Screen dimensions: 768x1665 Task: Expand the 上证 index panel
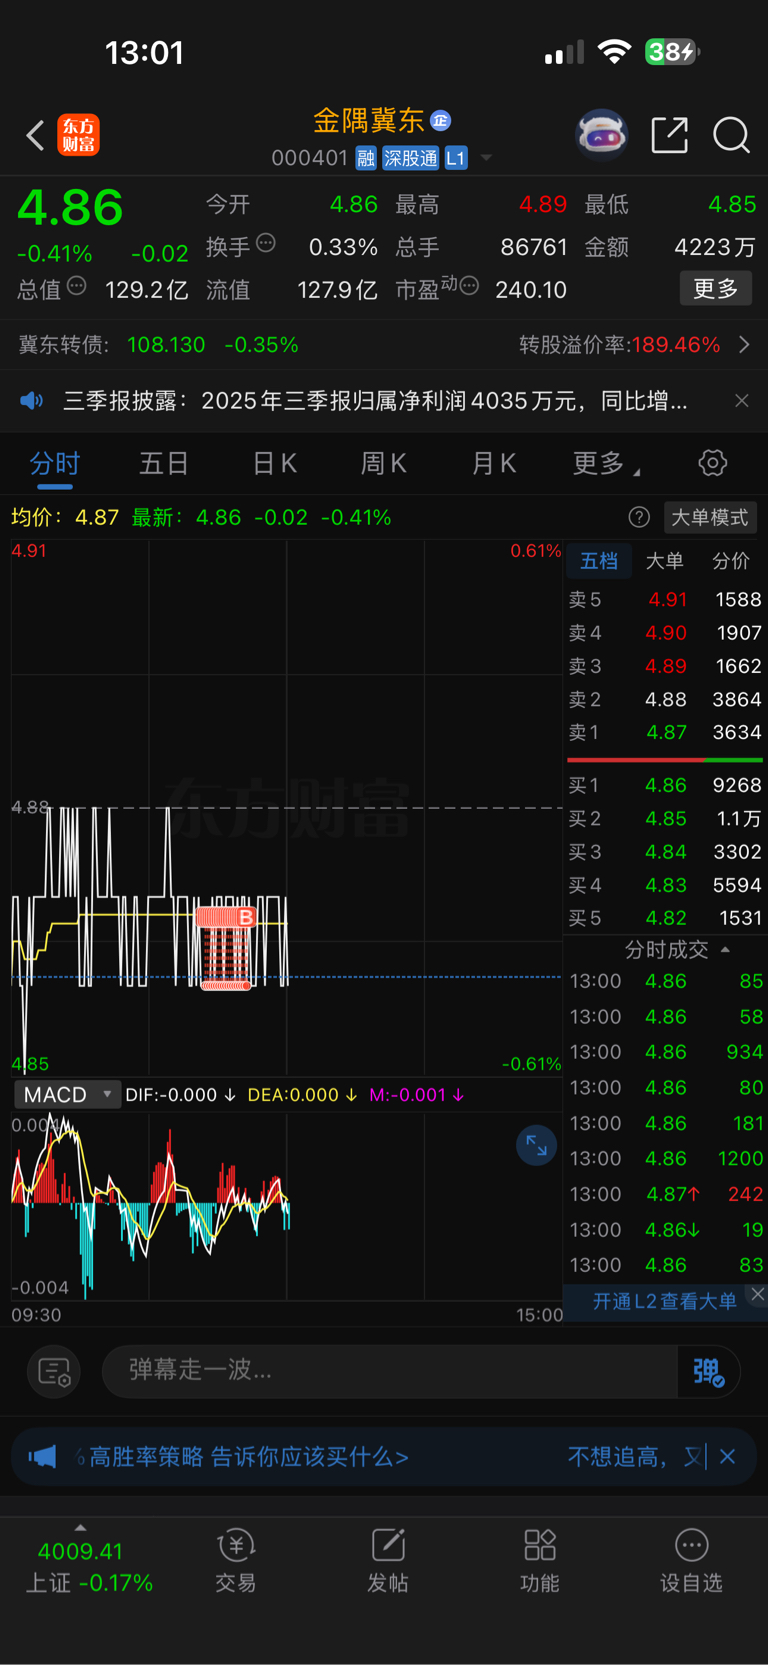point(81,1528)
